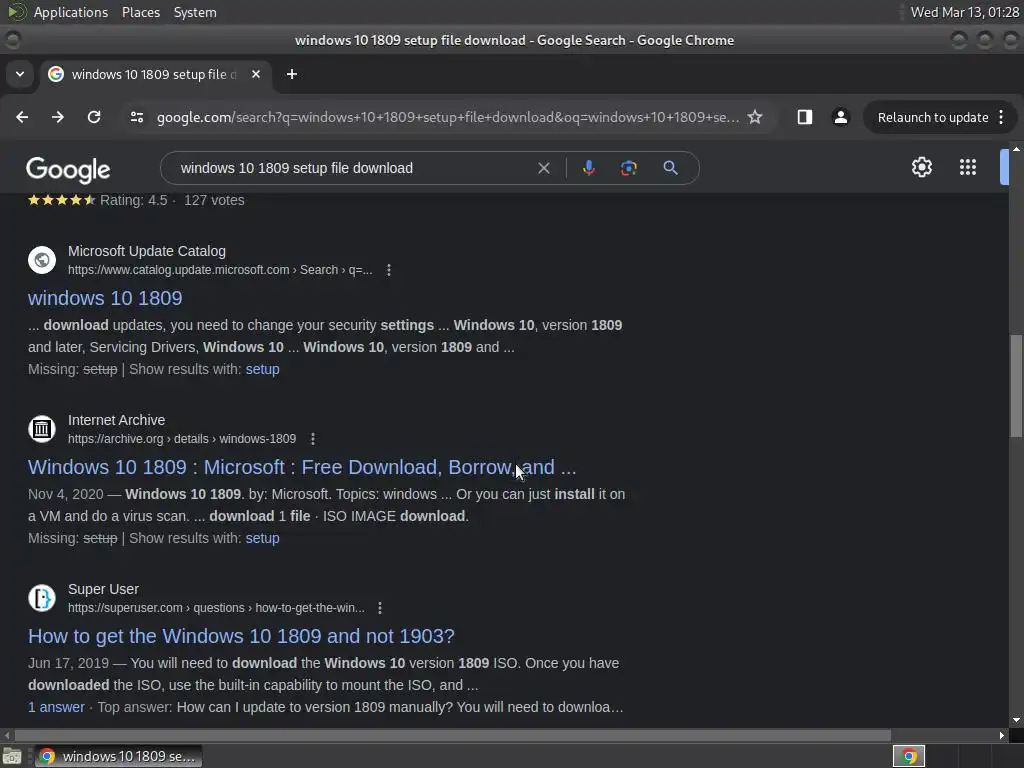1024x768 pixels.
Task: Open the '1 answer' link
Action: coord(56,707)
